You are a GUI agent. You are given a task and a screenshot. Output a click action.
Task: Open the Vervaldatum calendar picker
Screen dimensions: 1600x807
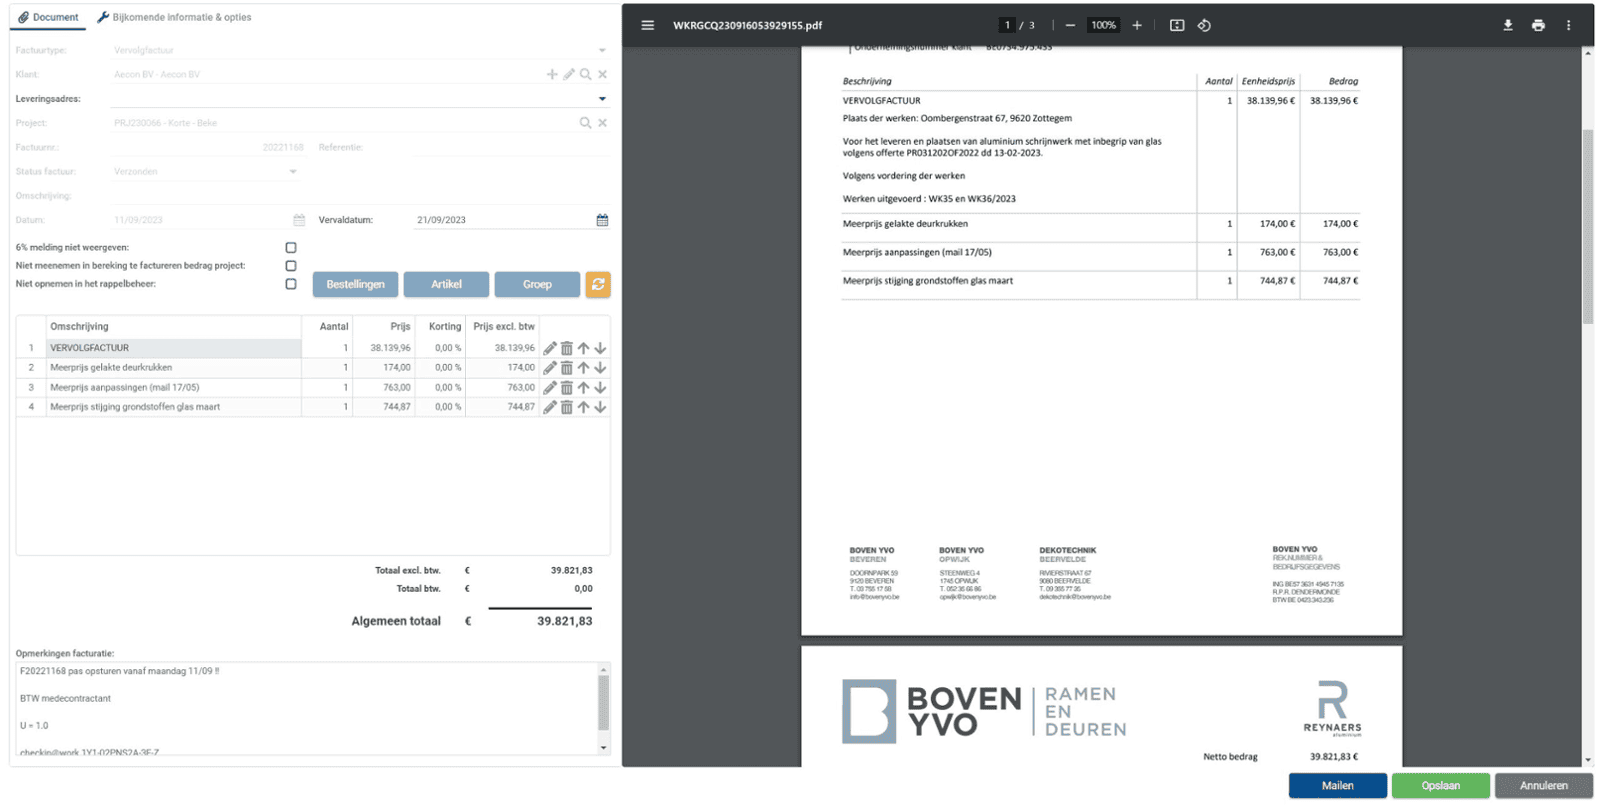602,220
